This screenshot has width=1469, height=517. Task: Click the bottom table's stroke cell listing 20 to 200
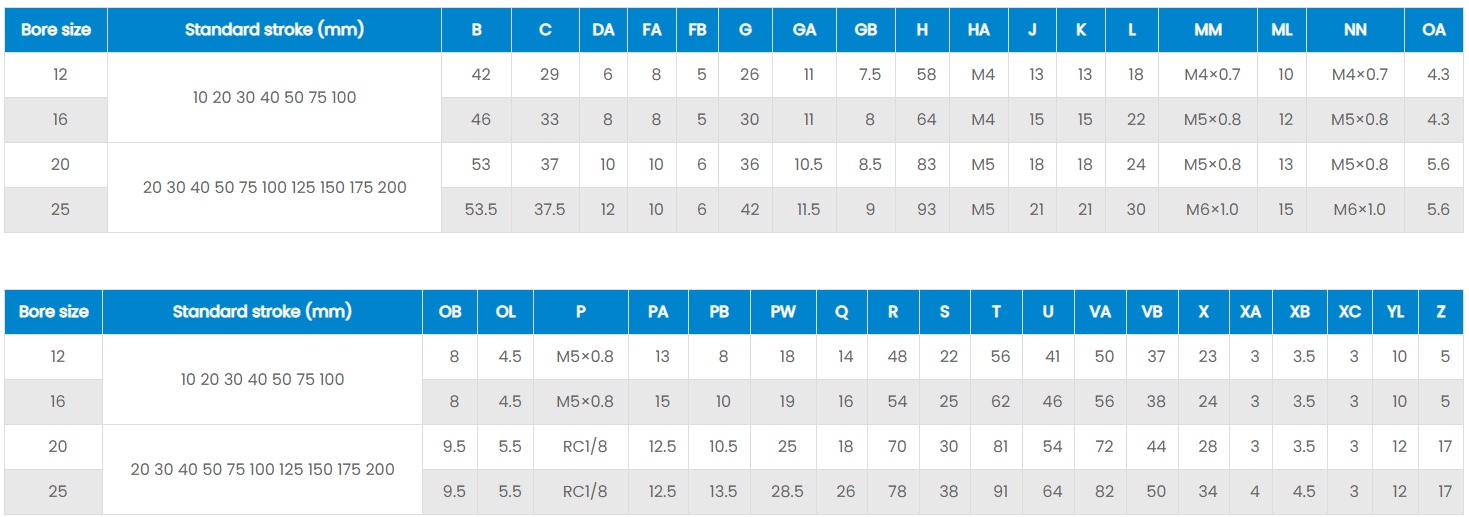tap(262, 469)
